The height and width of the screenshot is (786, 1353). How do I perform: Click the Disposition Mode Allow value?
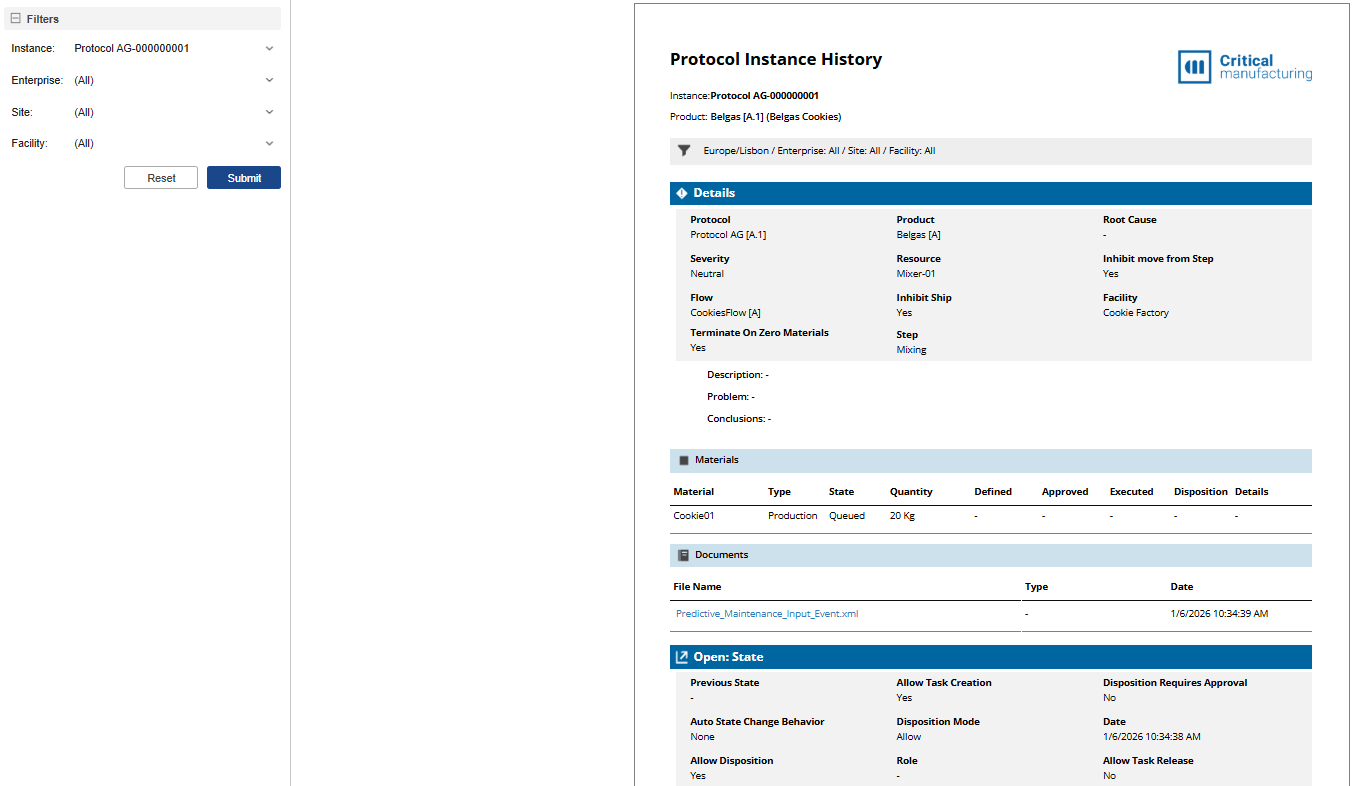coord(909,737)
